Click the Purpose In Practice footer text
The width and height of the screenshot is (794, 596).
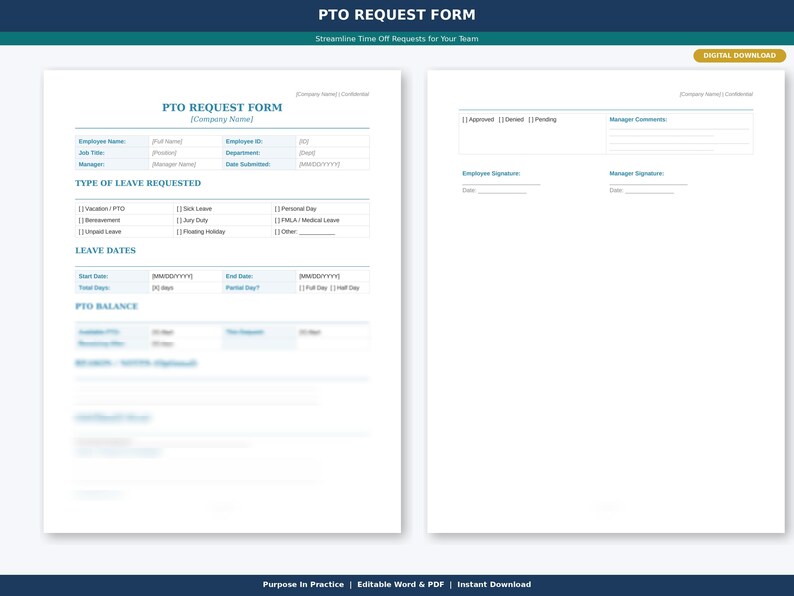click(303, 584)
